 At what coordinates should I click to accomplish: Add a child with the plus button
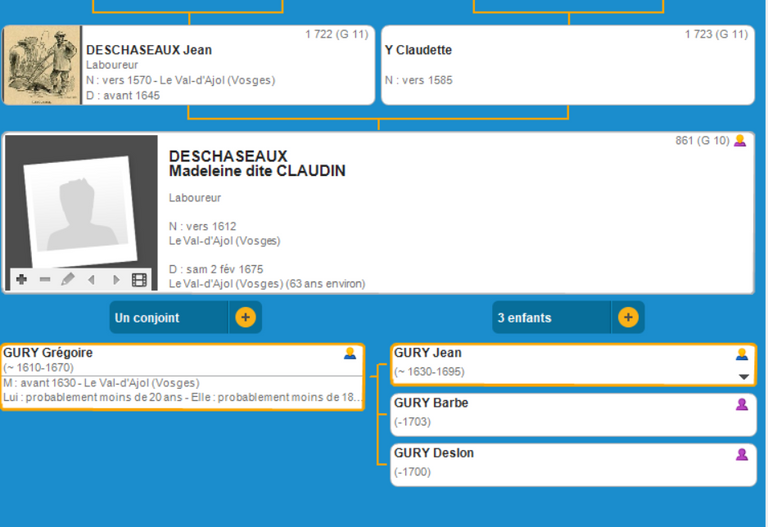[628, 318]
